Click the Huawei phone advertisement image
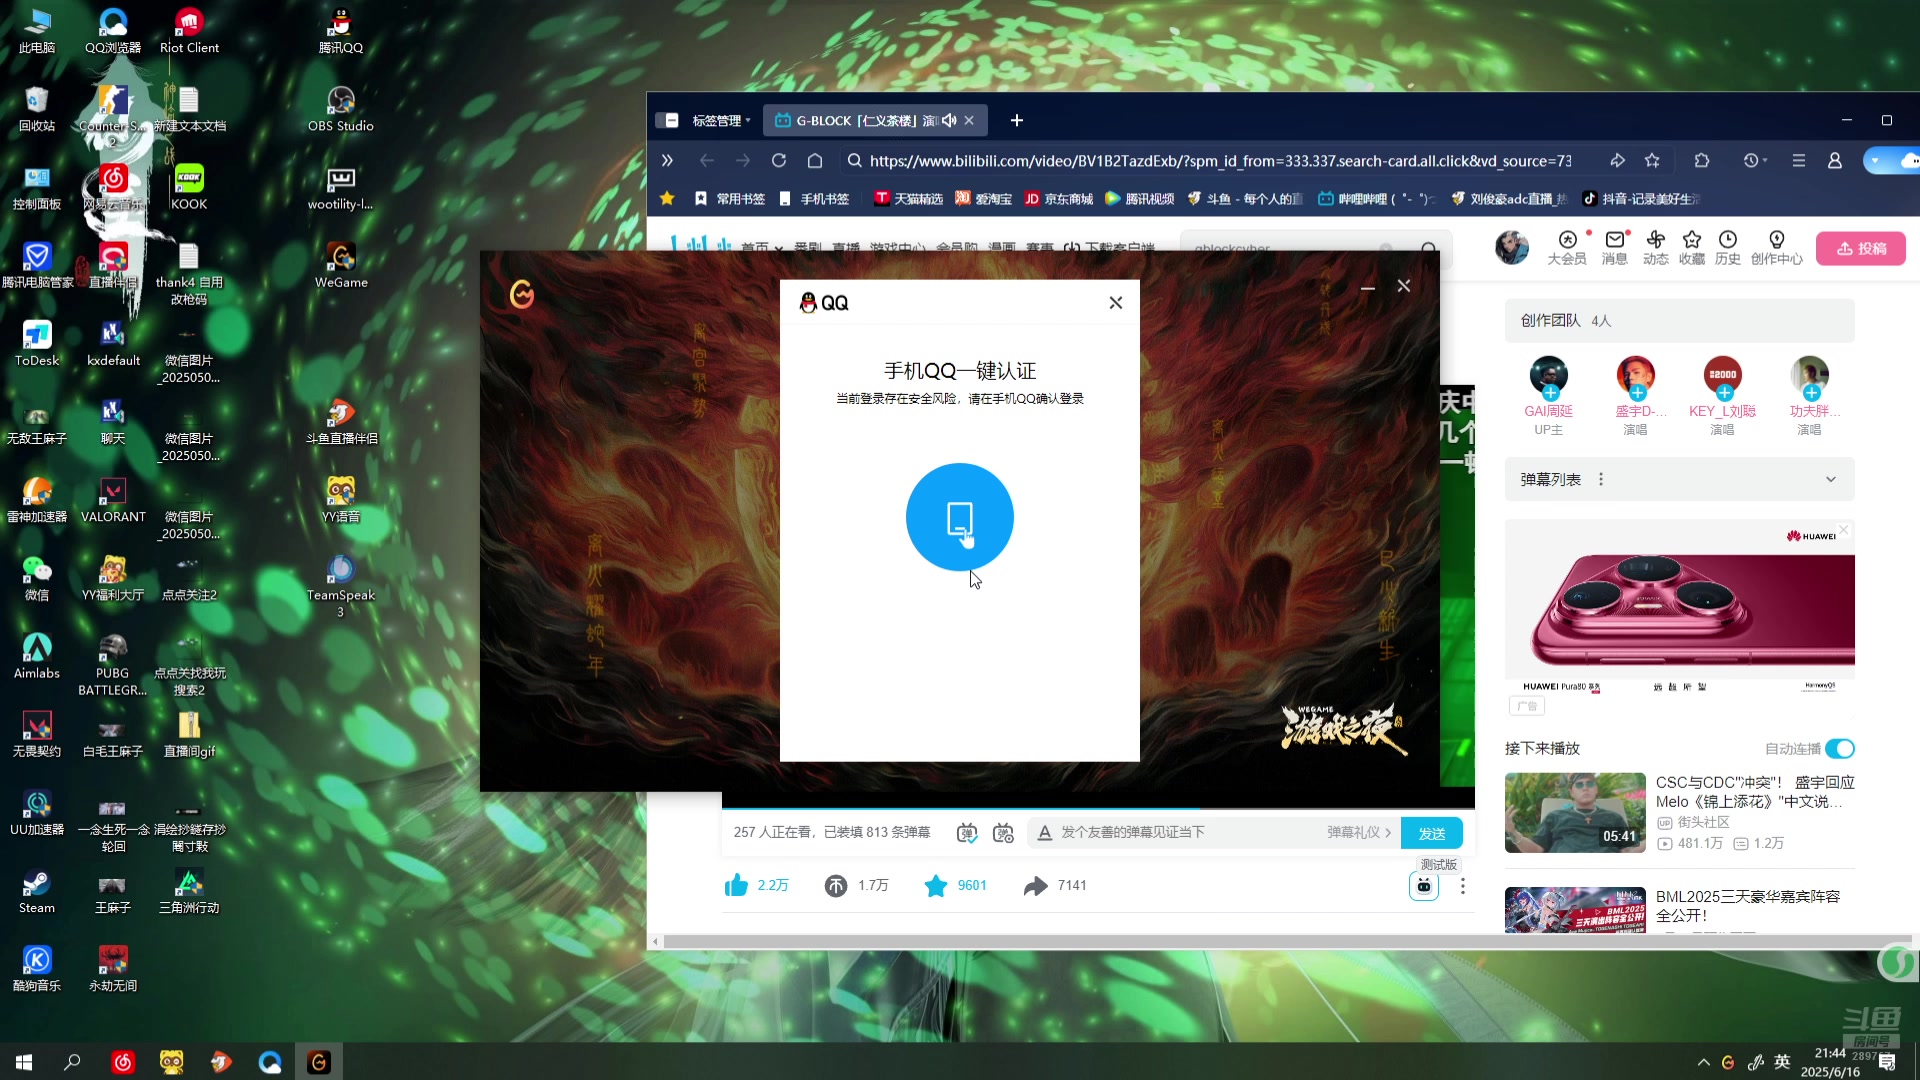Screen dimensions: 1920x1080 pyautogui.click(x=1680, y=607)
